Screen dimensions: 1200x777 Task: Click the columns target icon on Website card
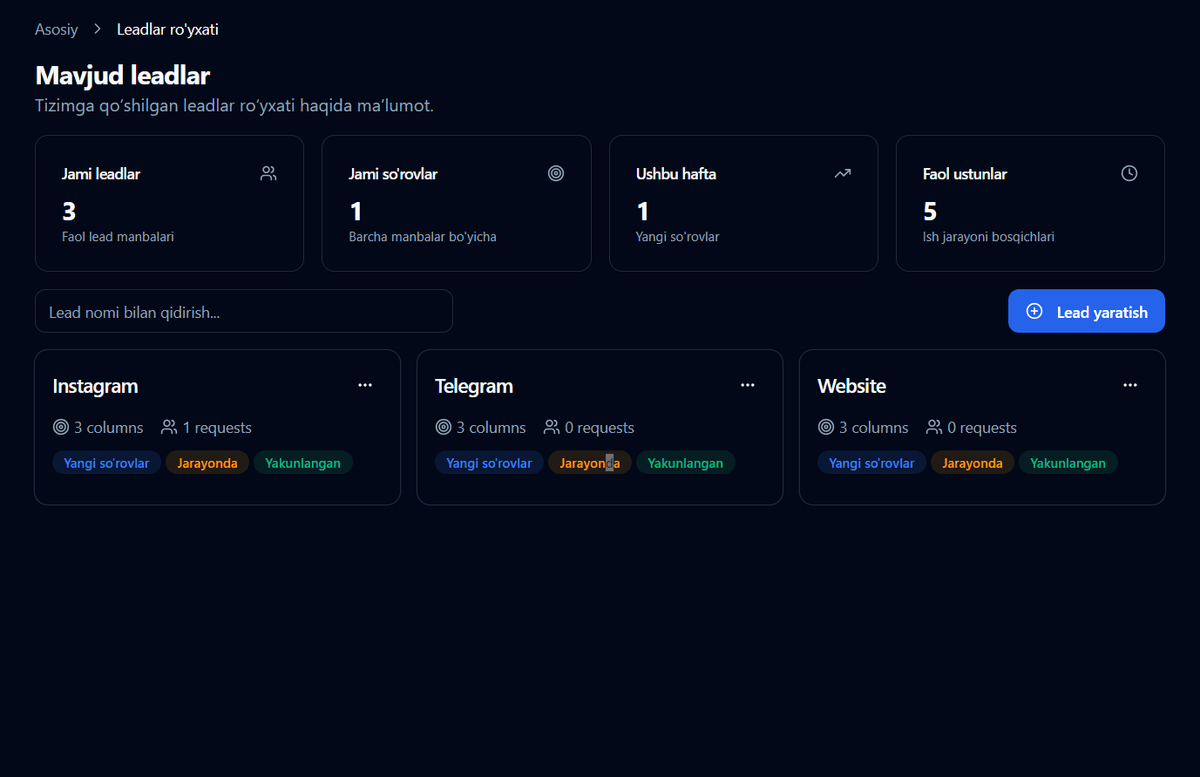(x=826, y=427)
